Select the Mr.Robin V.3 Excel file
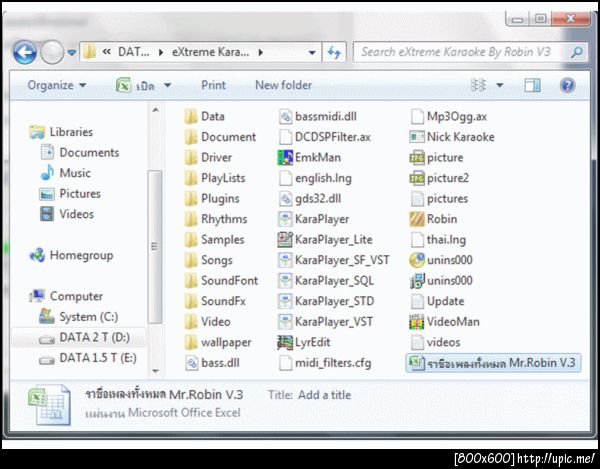 click(x=493, y=363)
